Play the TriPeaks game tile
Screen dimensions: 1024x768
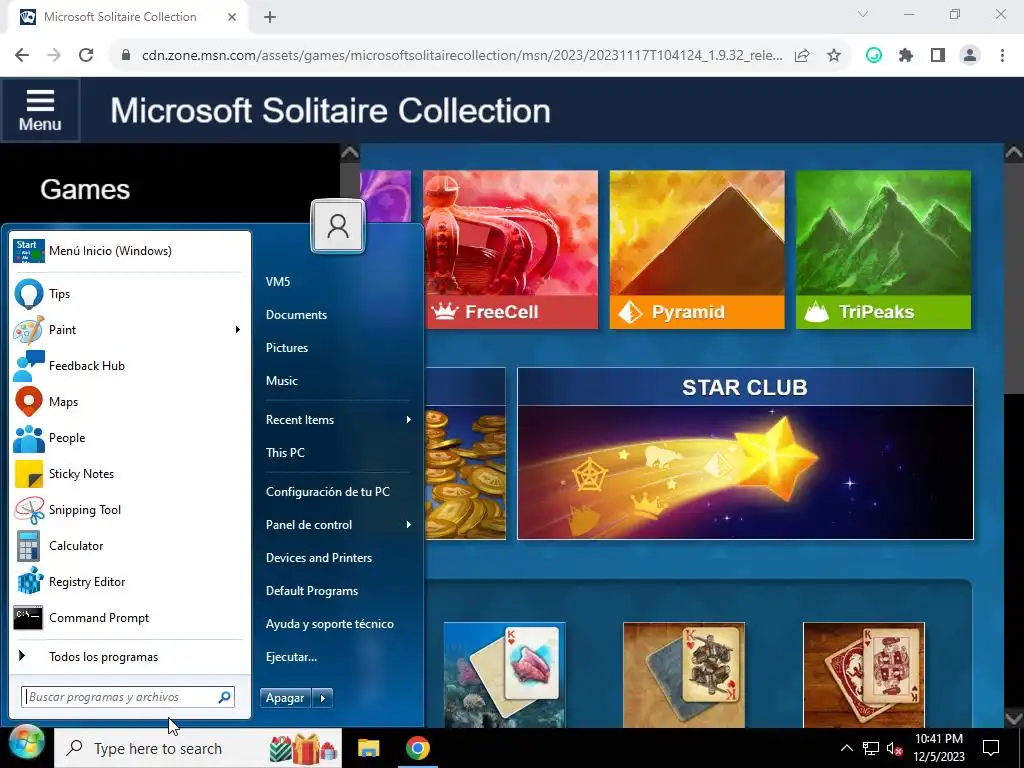point(883,249)
